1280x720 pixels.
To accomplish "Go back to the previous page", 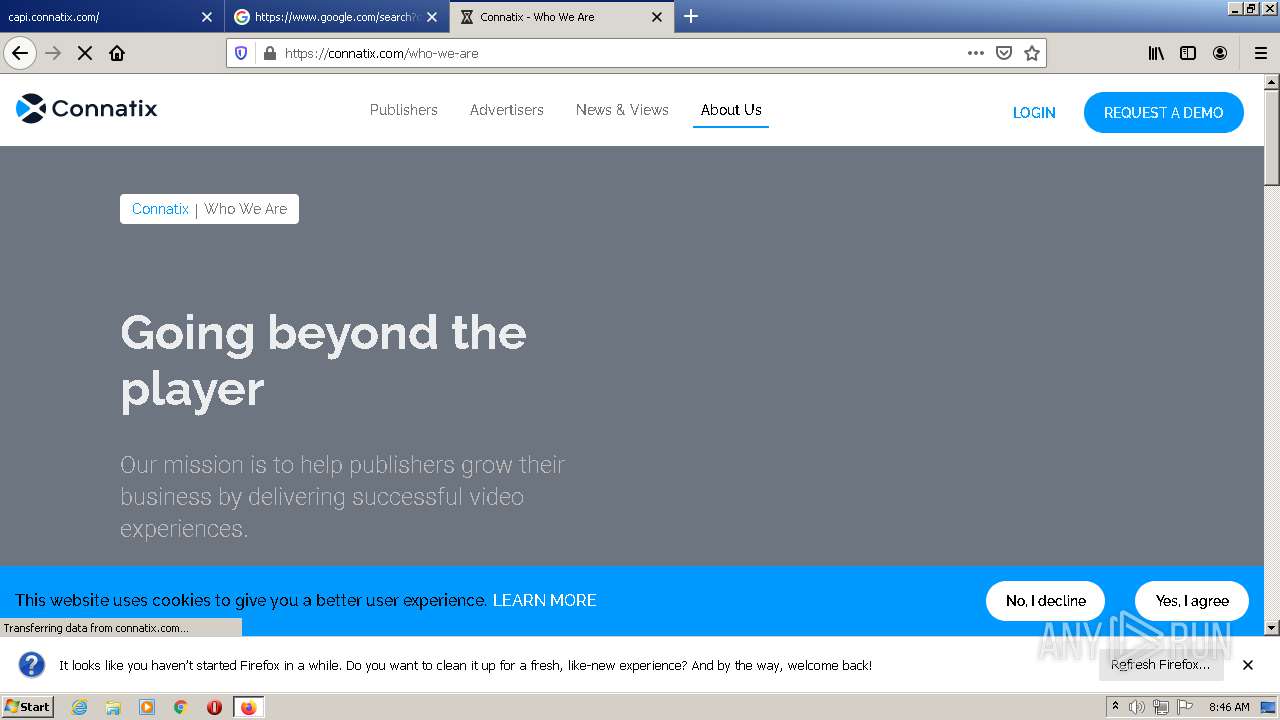I will coord(20,53).
